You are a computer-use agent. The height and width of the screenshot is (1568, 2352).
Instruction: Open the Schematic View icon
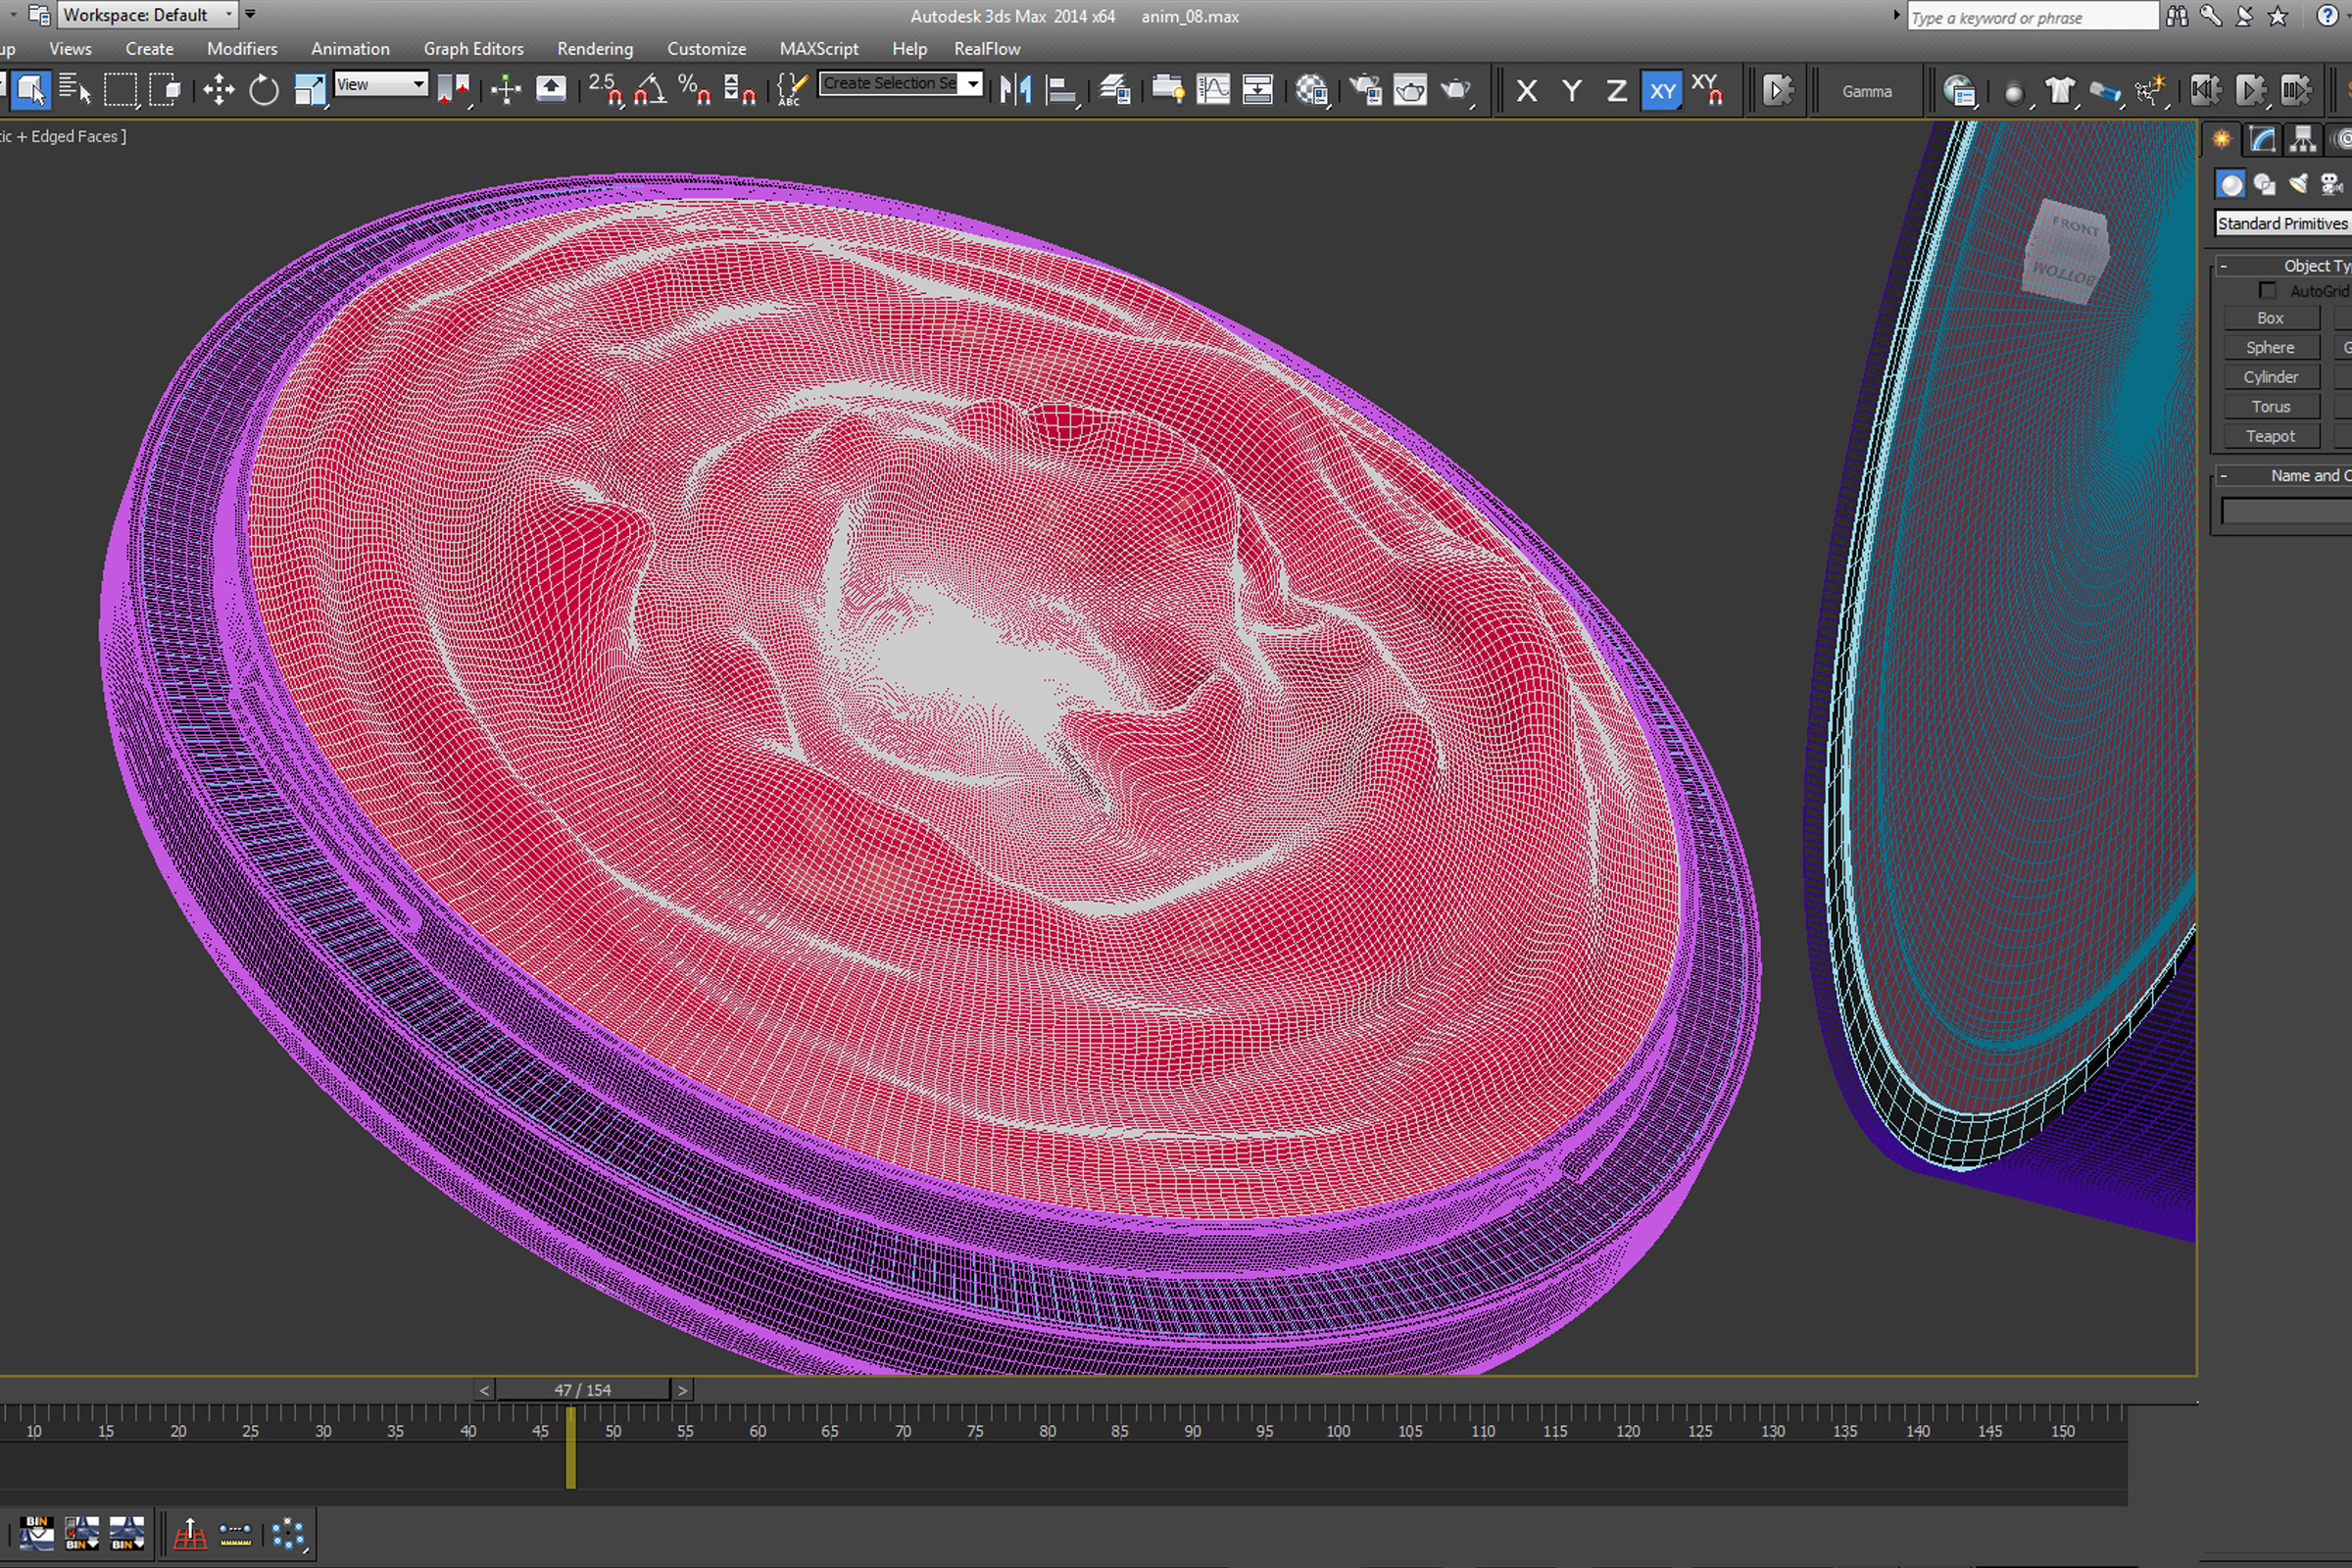1257,90
